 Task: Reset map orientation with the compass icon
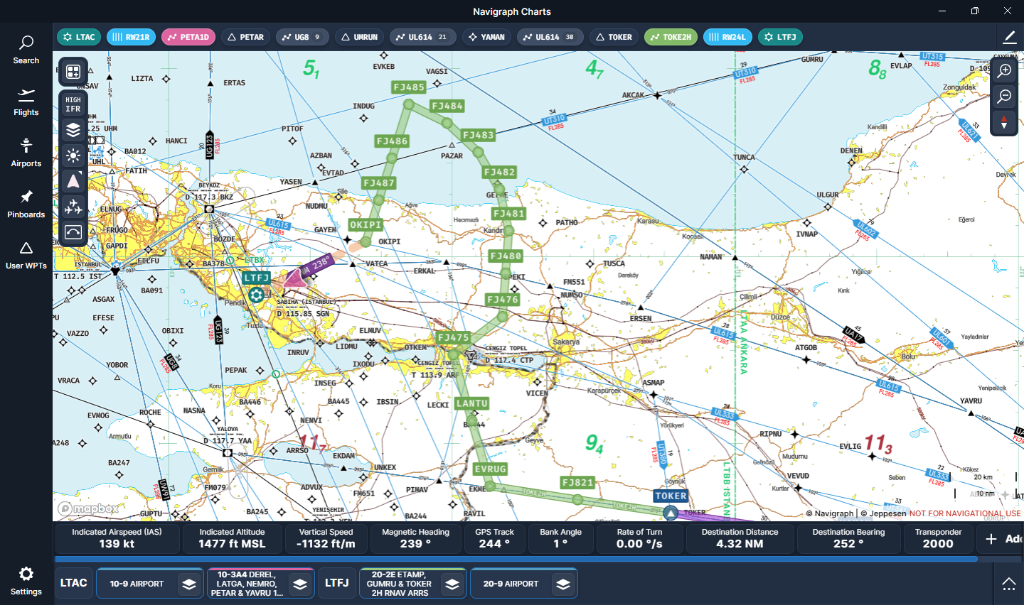(1004, 122)
